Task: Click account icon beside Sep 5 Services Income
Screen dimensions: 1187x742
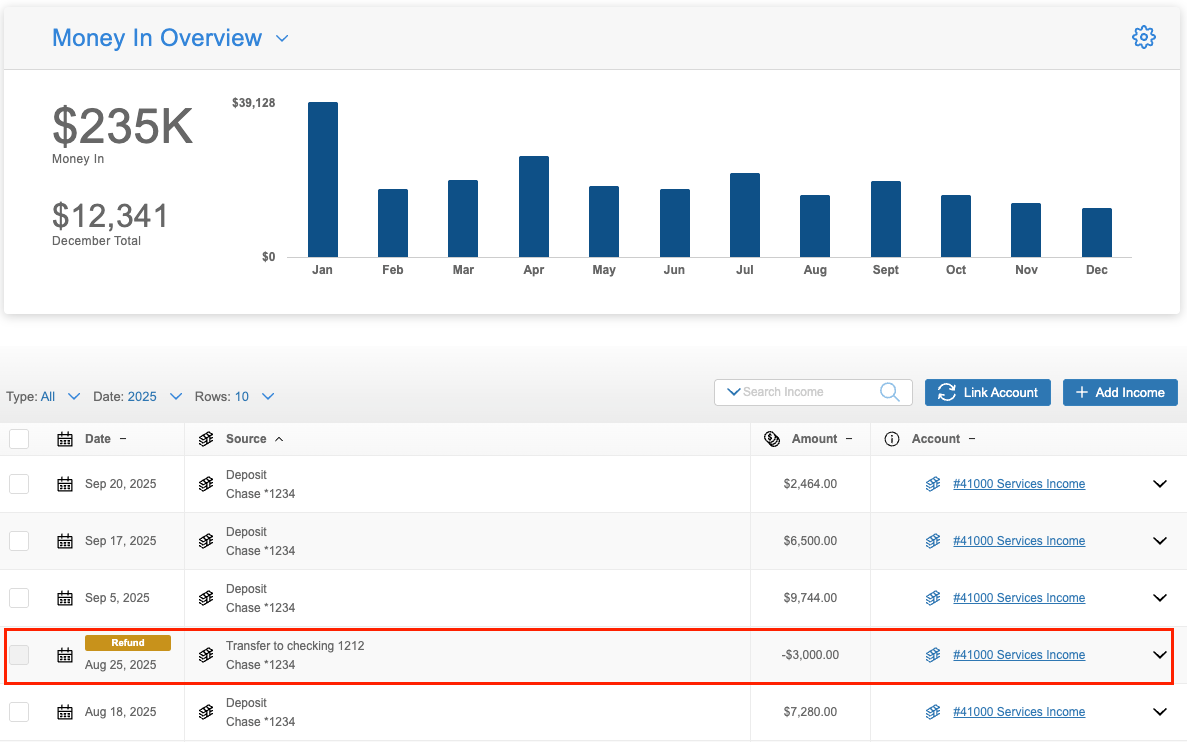Action: coord(932,598)
